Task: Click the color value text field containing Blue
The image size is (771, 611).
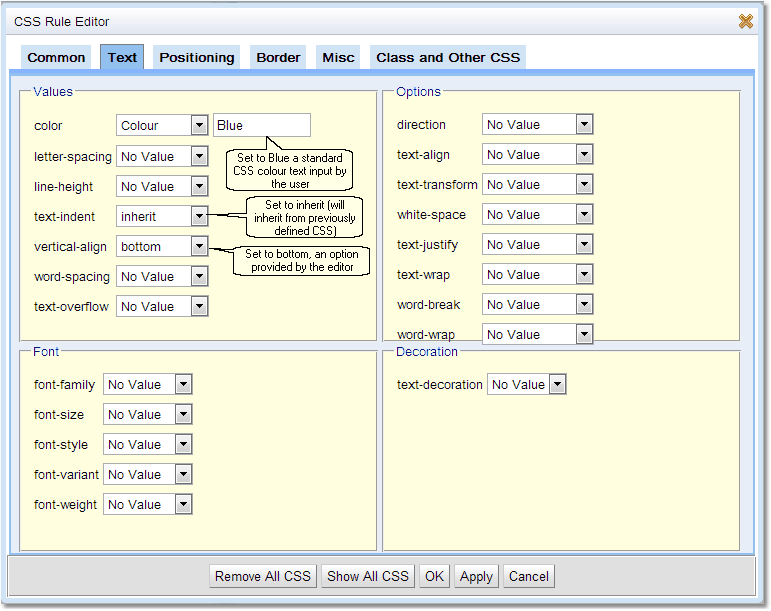Action: pos(261,126)
